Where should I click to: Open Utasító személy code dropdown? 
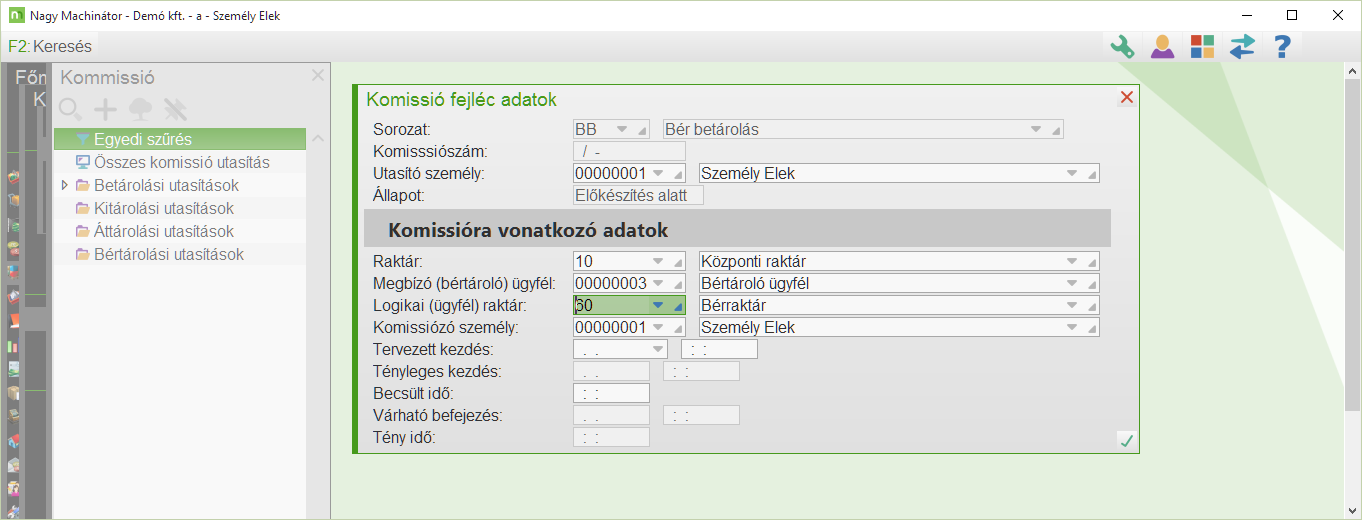tap(657, 174)
